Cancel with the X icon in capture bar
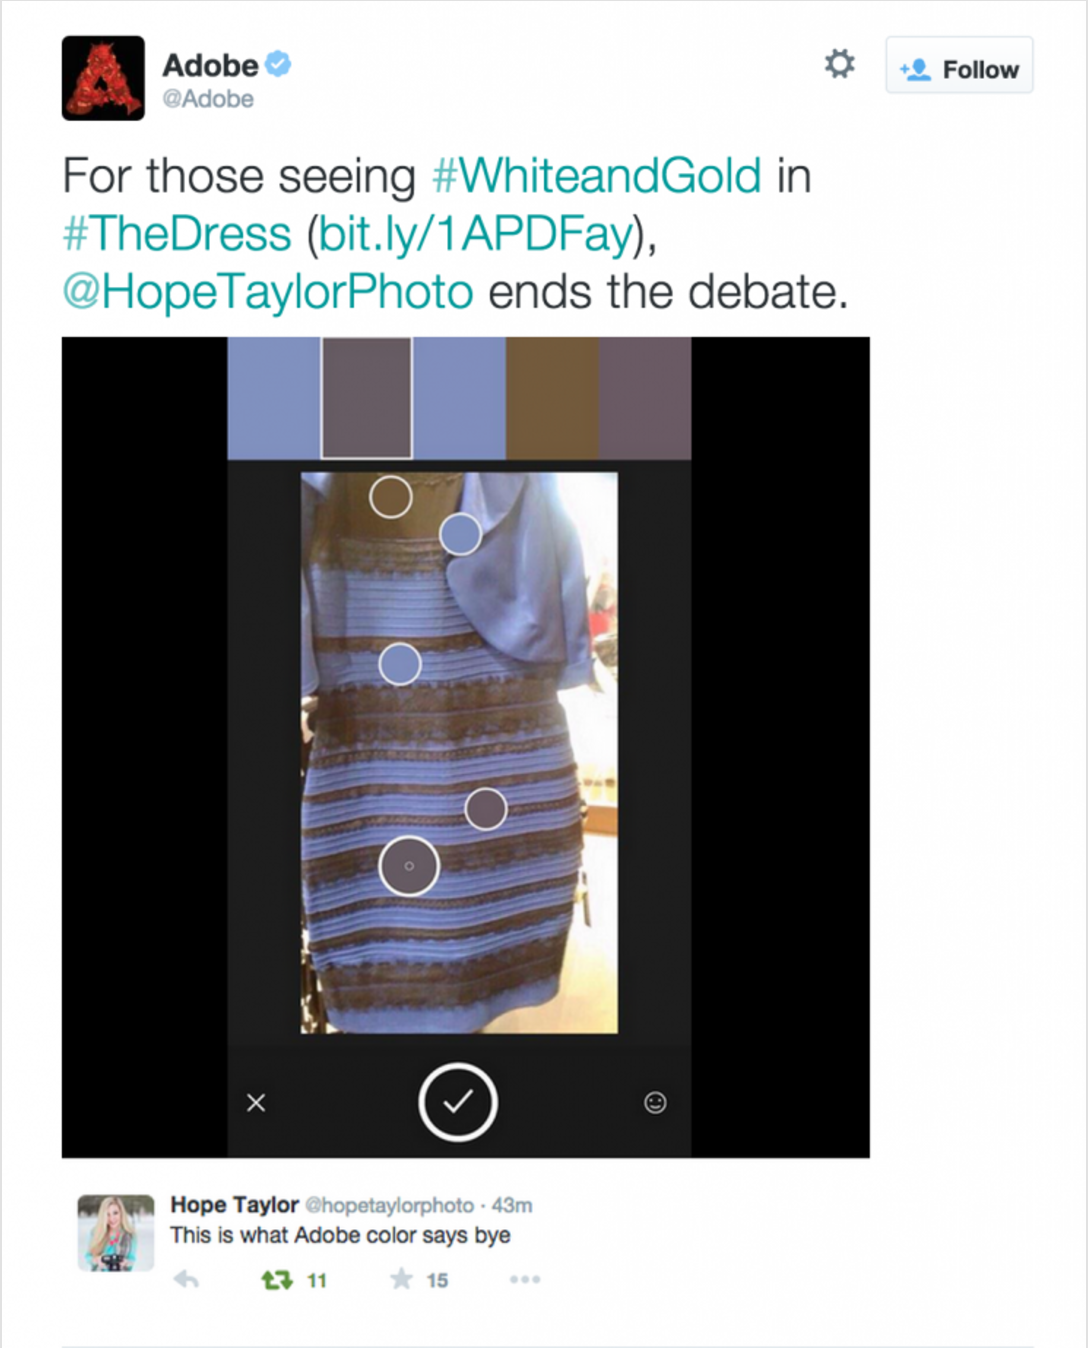The width and height of the screenshot is (1088, 1348). click(x=256, y=1102)
